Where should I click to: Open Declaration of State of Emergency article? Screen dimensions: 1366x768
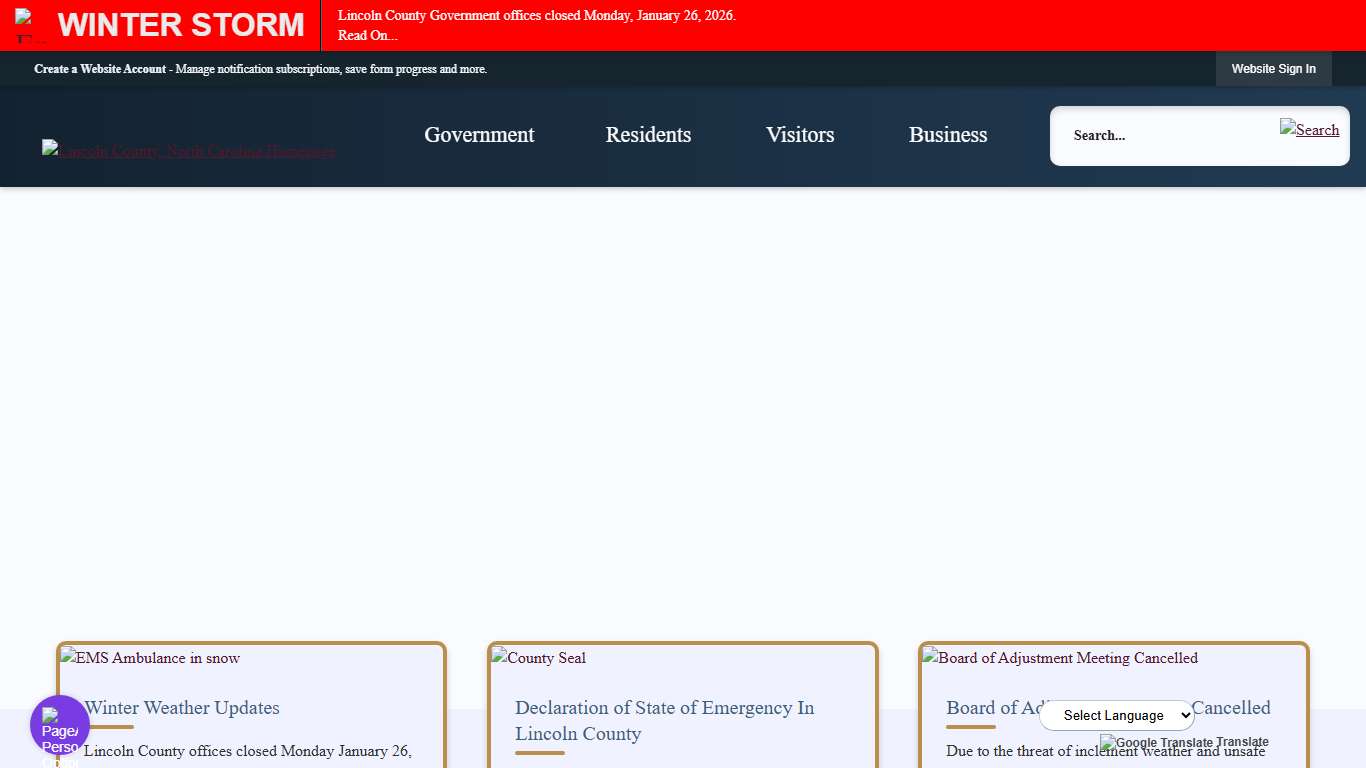pyautogui.click(x=664, y=720)
